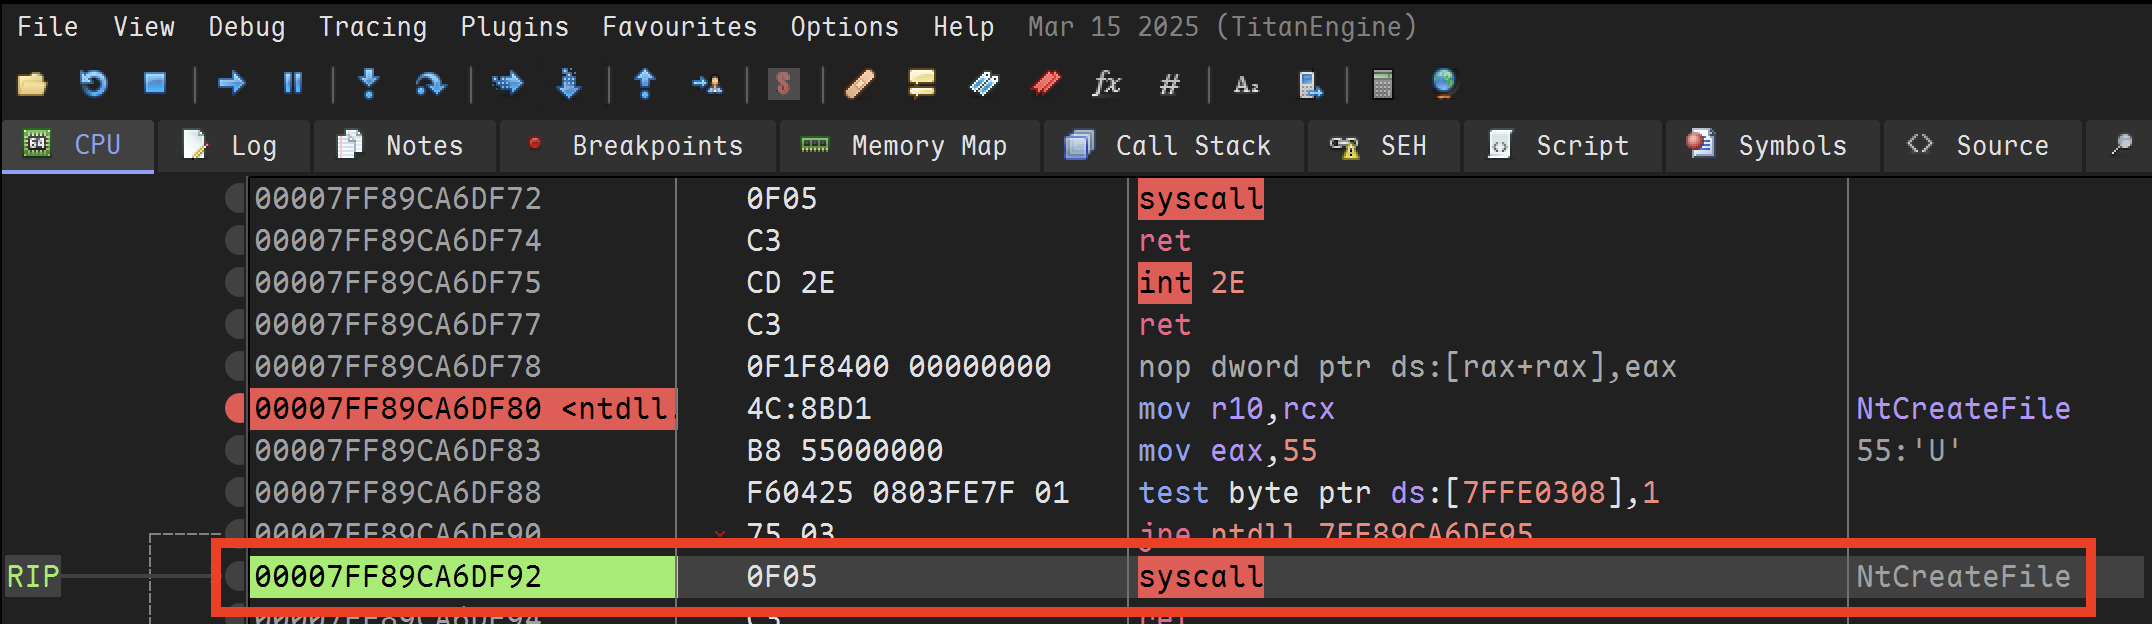Open the functions list fx icon
This screenshot has height=624, width=2152.
(1107, 84)
